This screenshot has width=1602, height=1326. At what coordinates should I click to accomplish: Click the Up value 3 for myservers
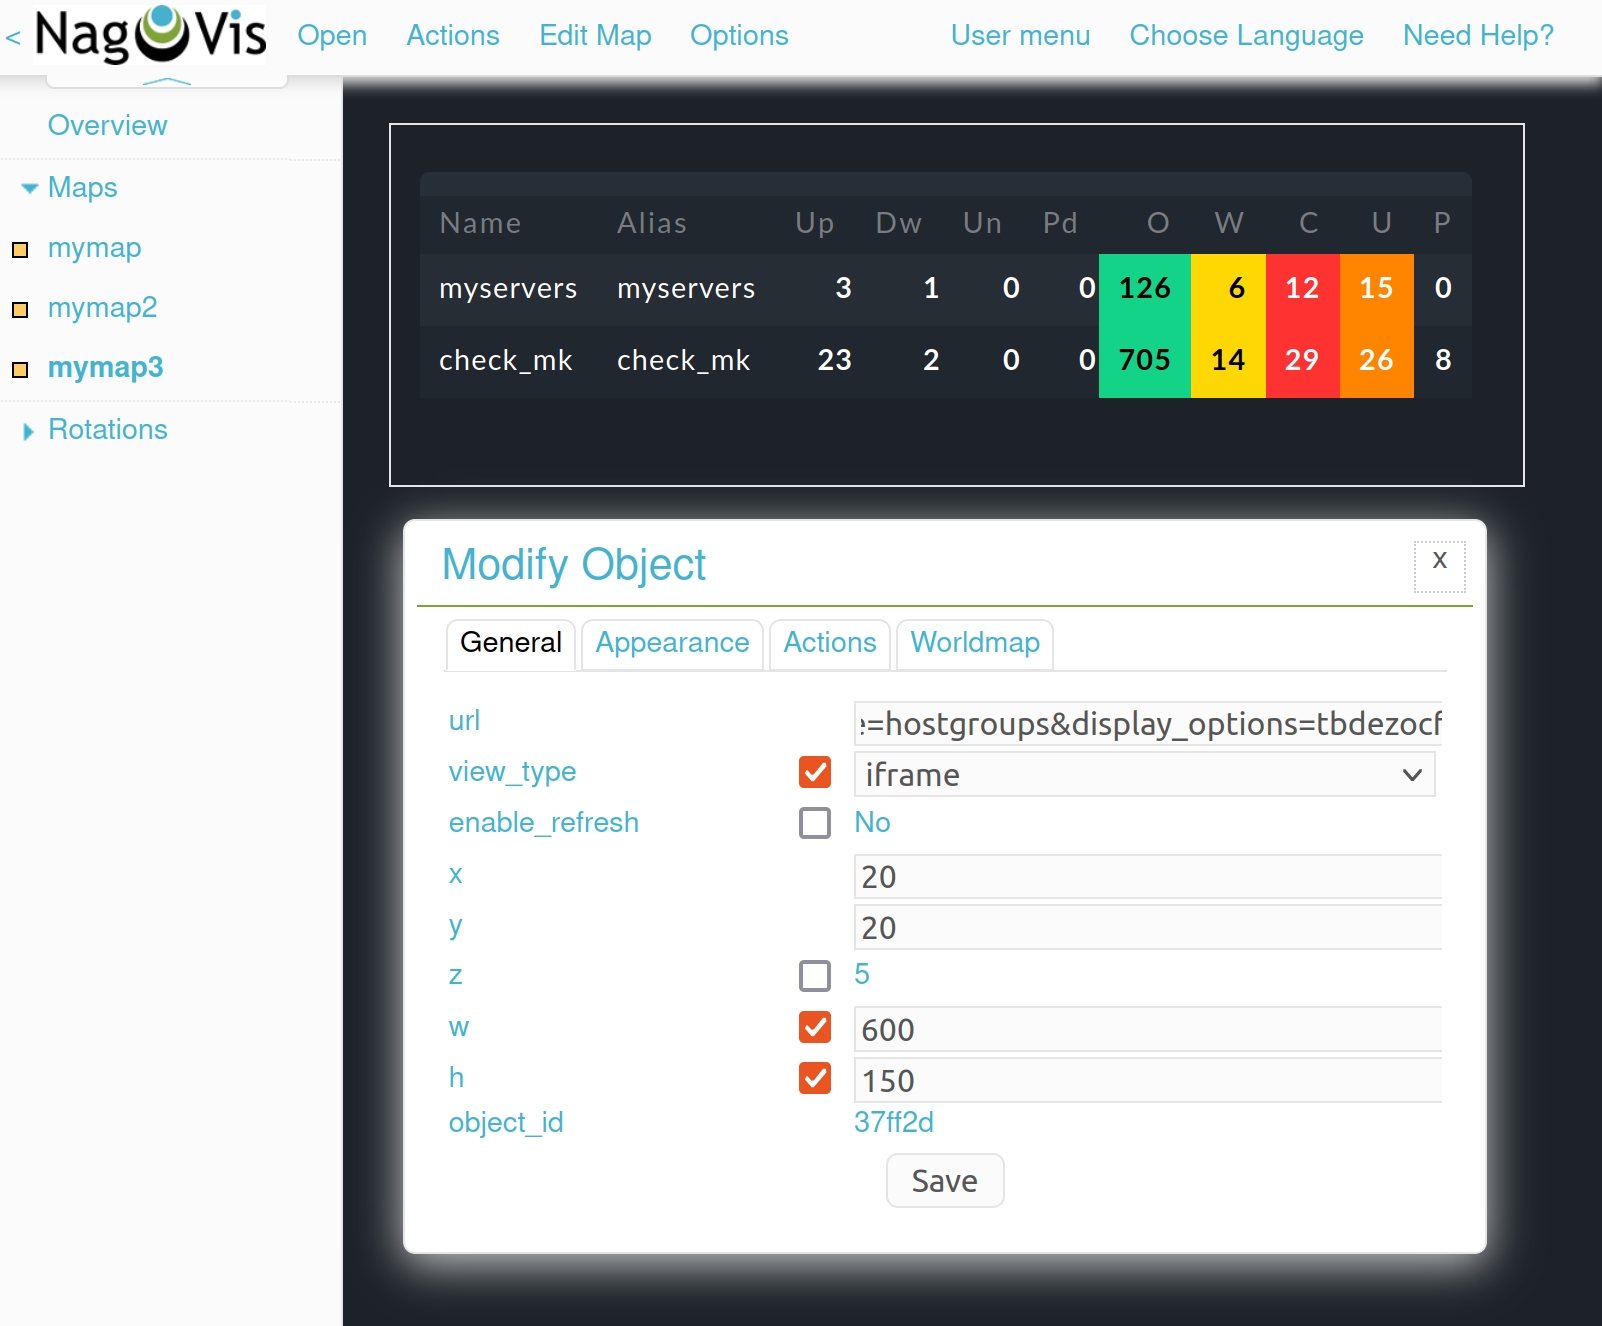844,289
